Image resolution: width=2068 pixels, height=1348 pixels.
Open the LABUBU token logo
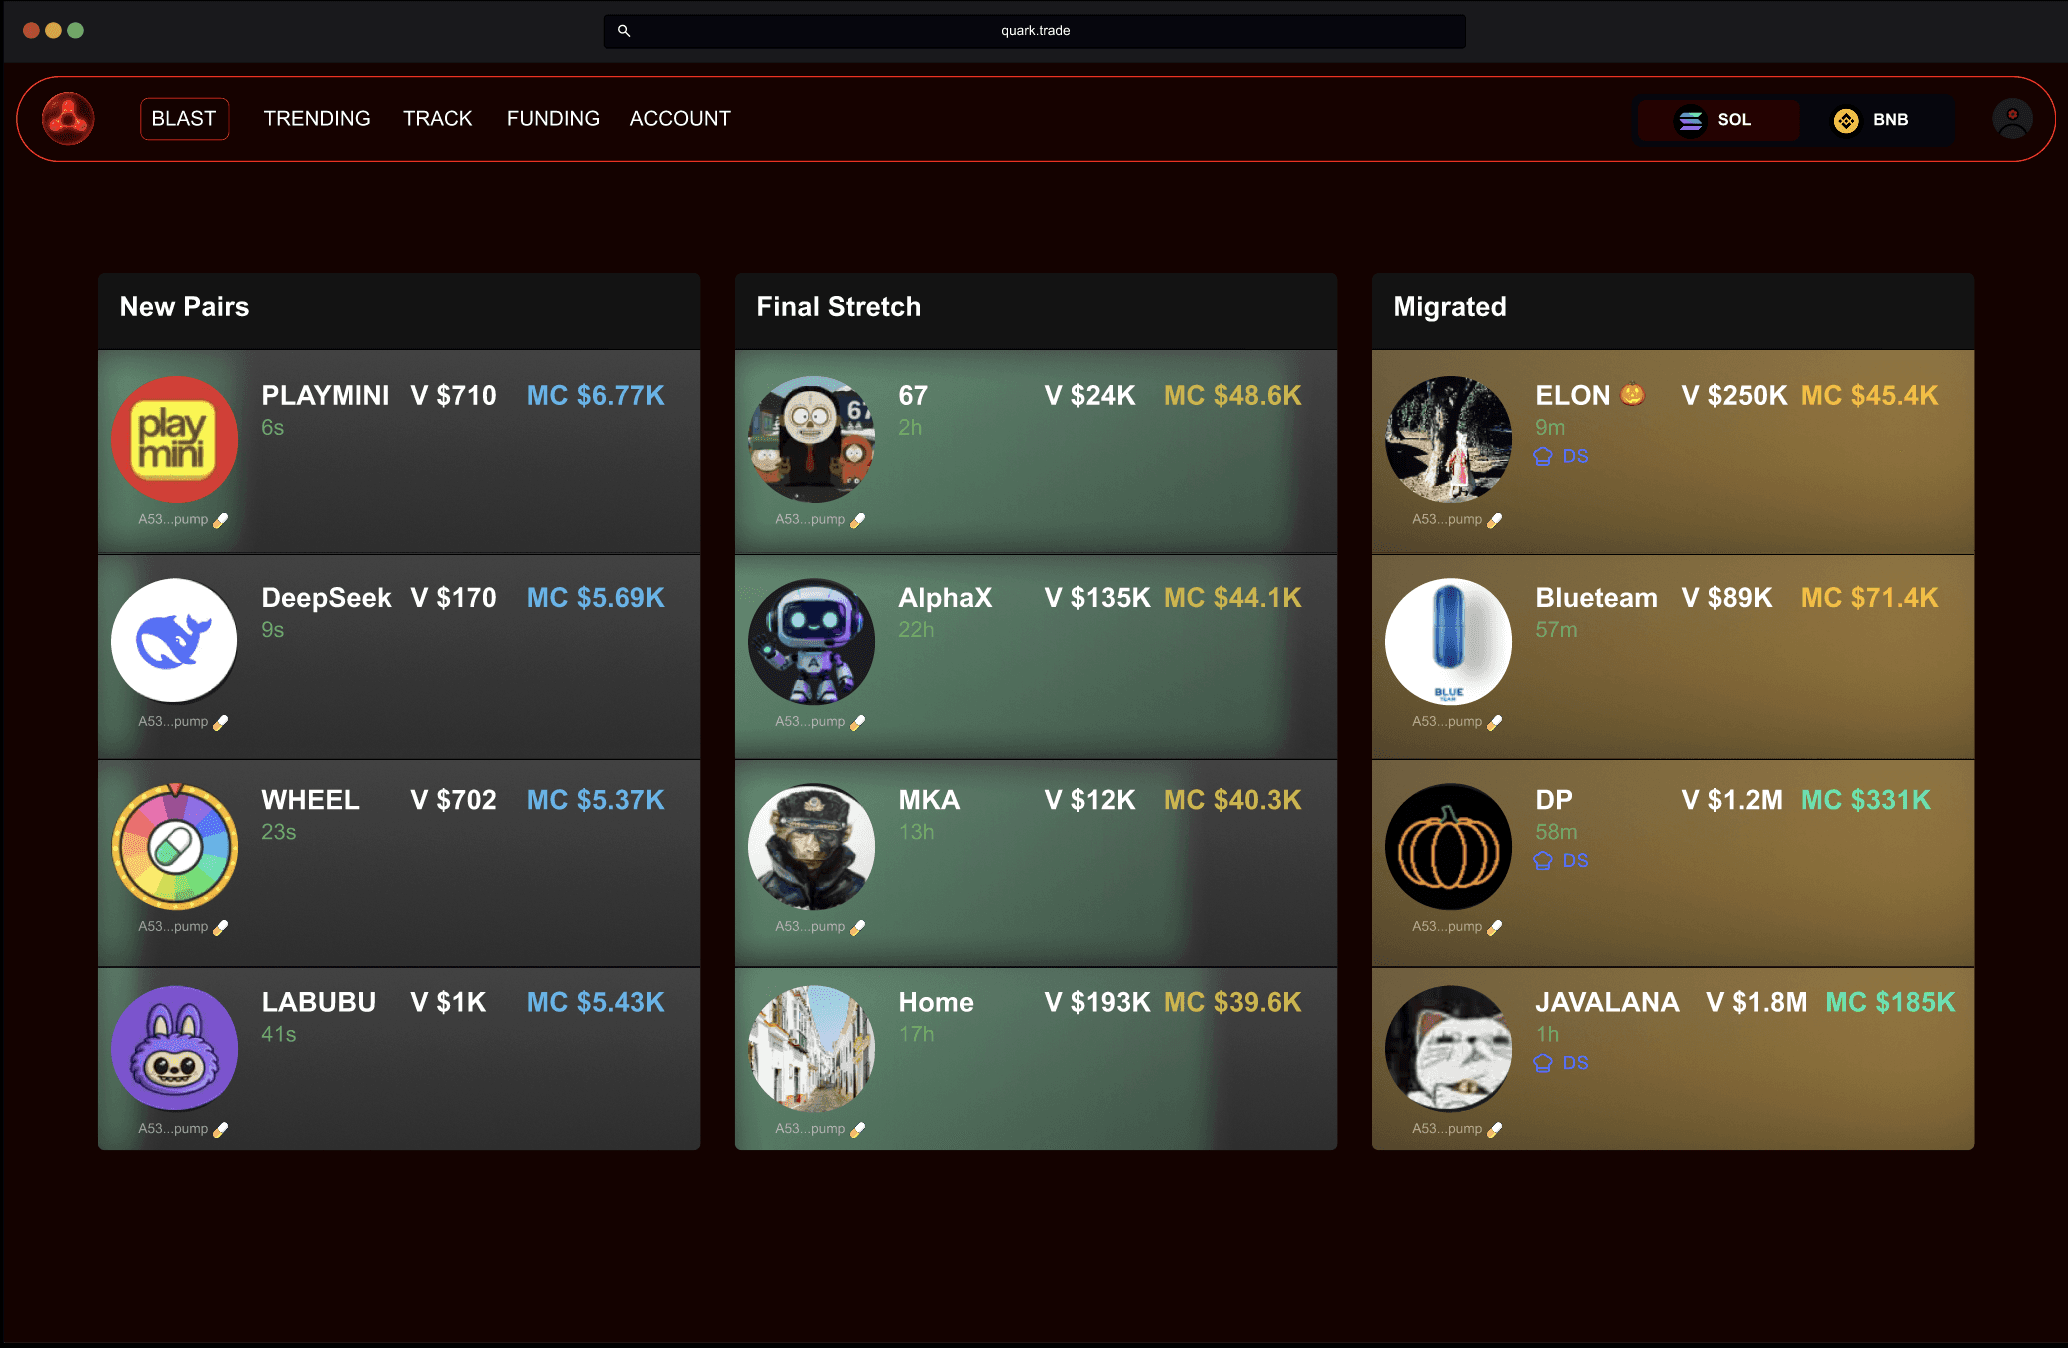[175, 1048]
